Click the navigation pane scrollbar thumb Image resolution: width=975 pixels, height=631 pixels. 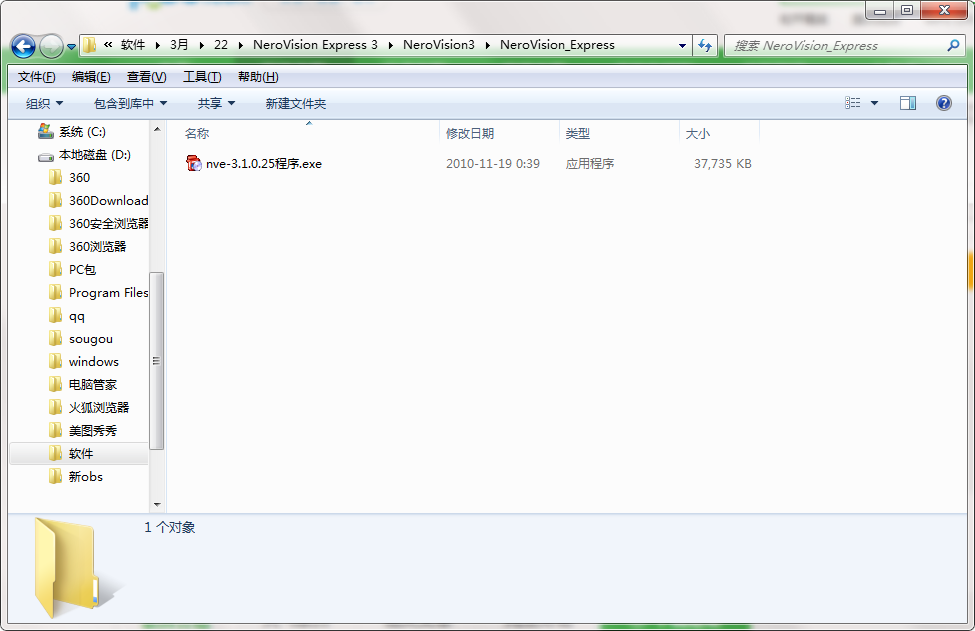pos(157,361)
